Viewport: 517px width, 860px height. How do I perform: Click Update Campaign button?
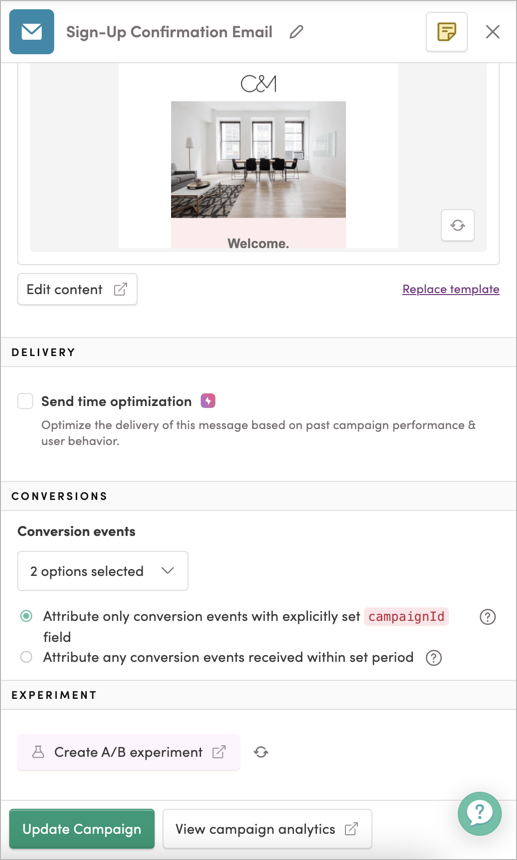82,829
